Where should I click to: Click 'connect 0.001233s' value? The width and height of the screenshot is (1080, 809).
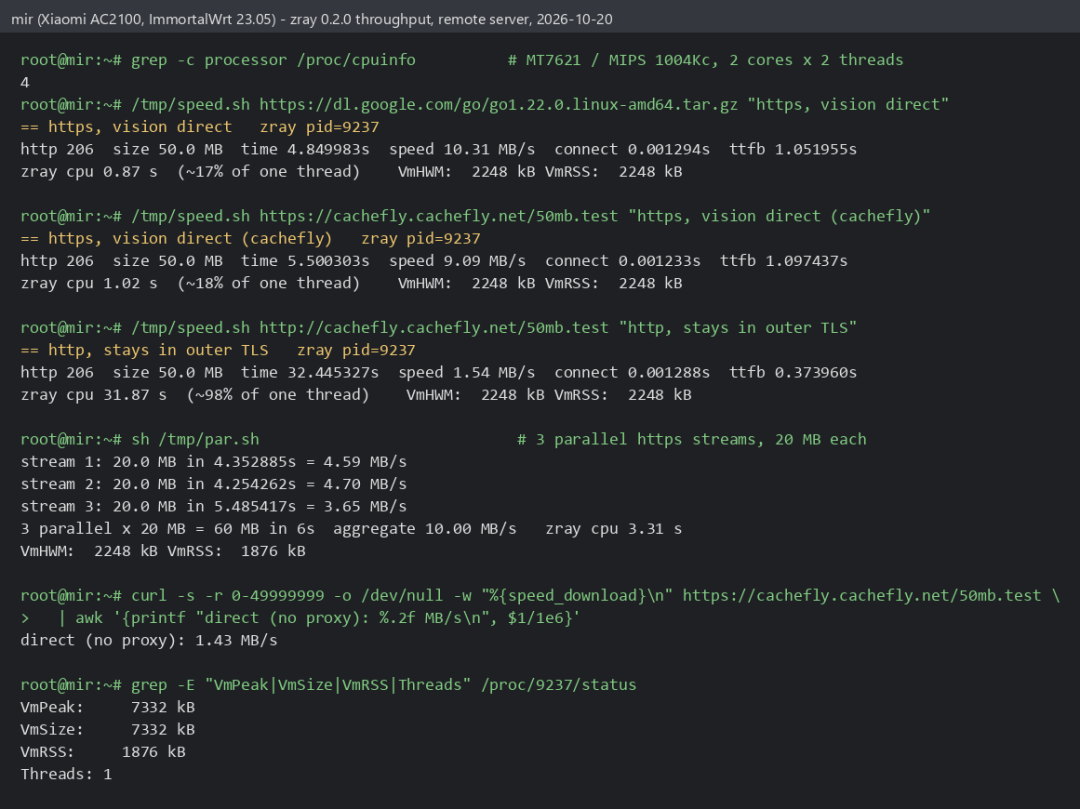pos(623,261)
